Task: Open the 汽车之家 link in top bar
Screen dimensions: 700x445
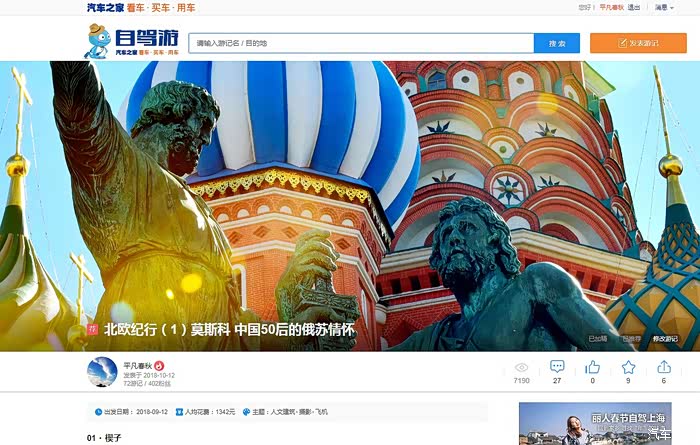Action: [x=105, y=8]
